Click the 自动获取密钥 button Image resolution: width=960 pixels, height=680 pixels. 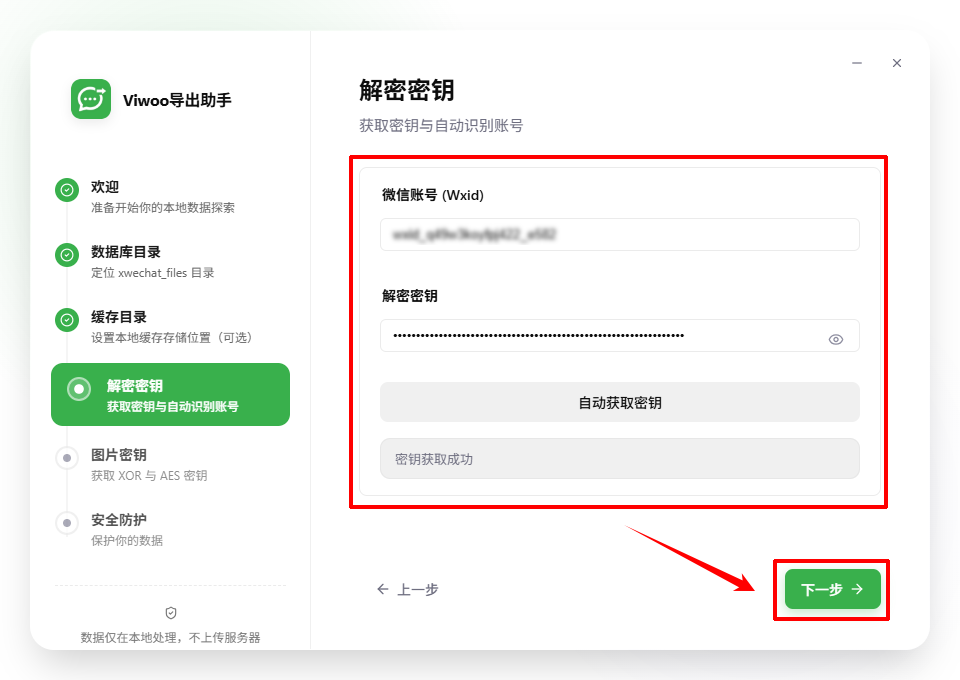[x=620, y=402]
